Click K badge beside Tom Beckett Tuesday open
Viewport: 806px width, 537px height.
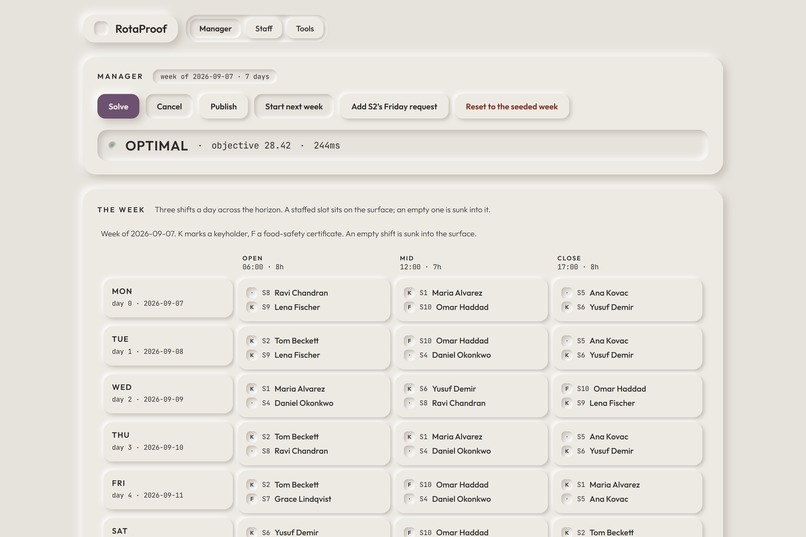point(251,341)
